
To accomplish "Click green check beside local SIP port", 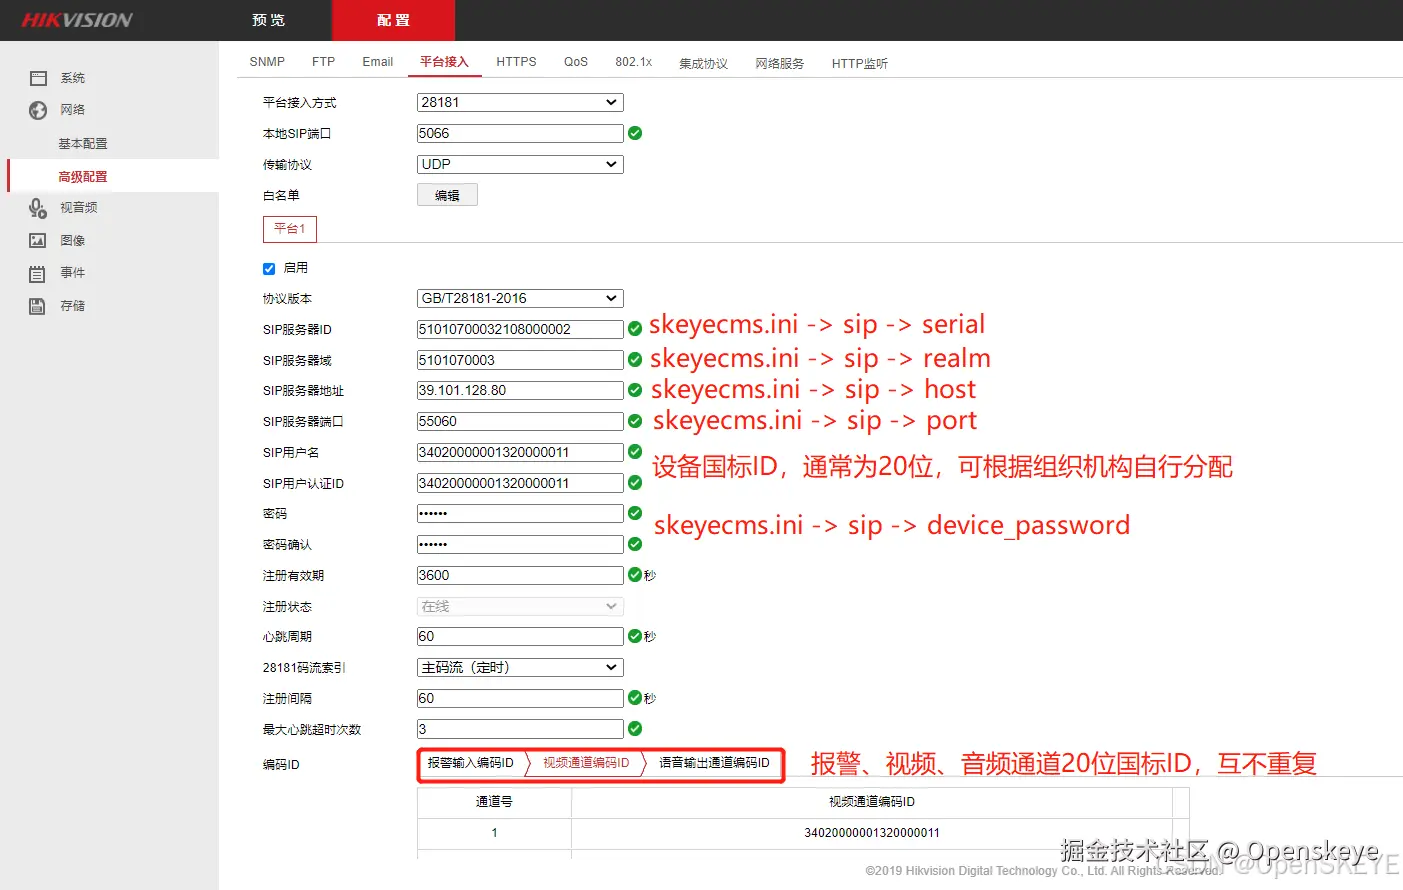I will (635, 133).
